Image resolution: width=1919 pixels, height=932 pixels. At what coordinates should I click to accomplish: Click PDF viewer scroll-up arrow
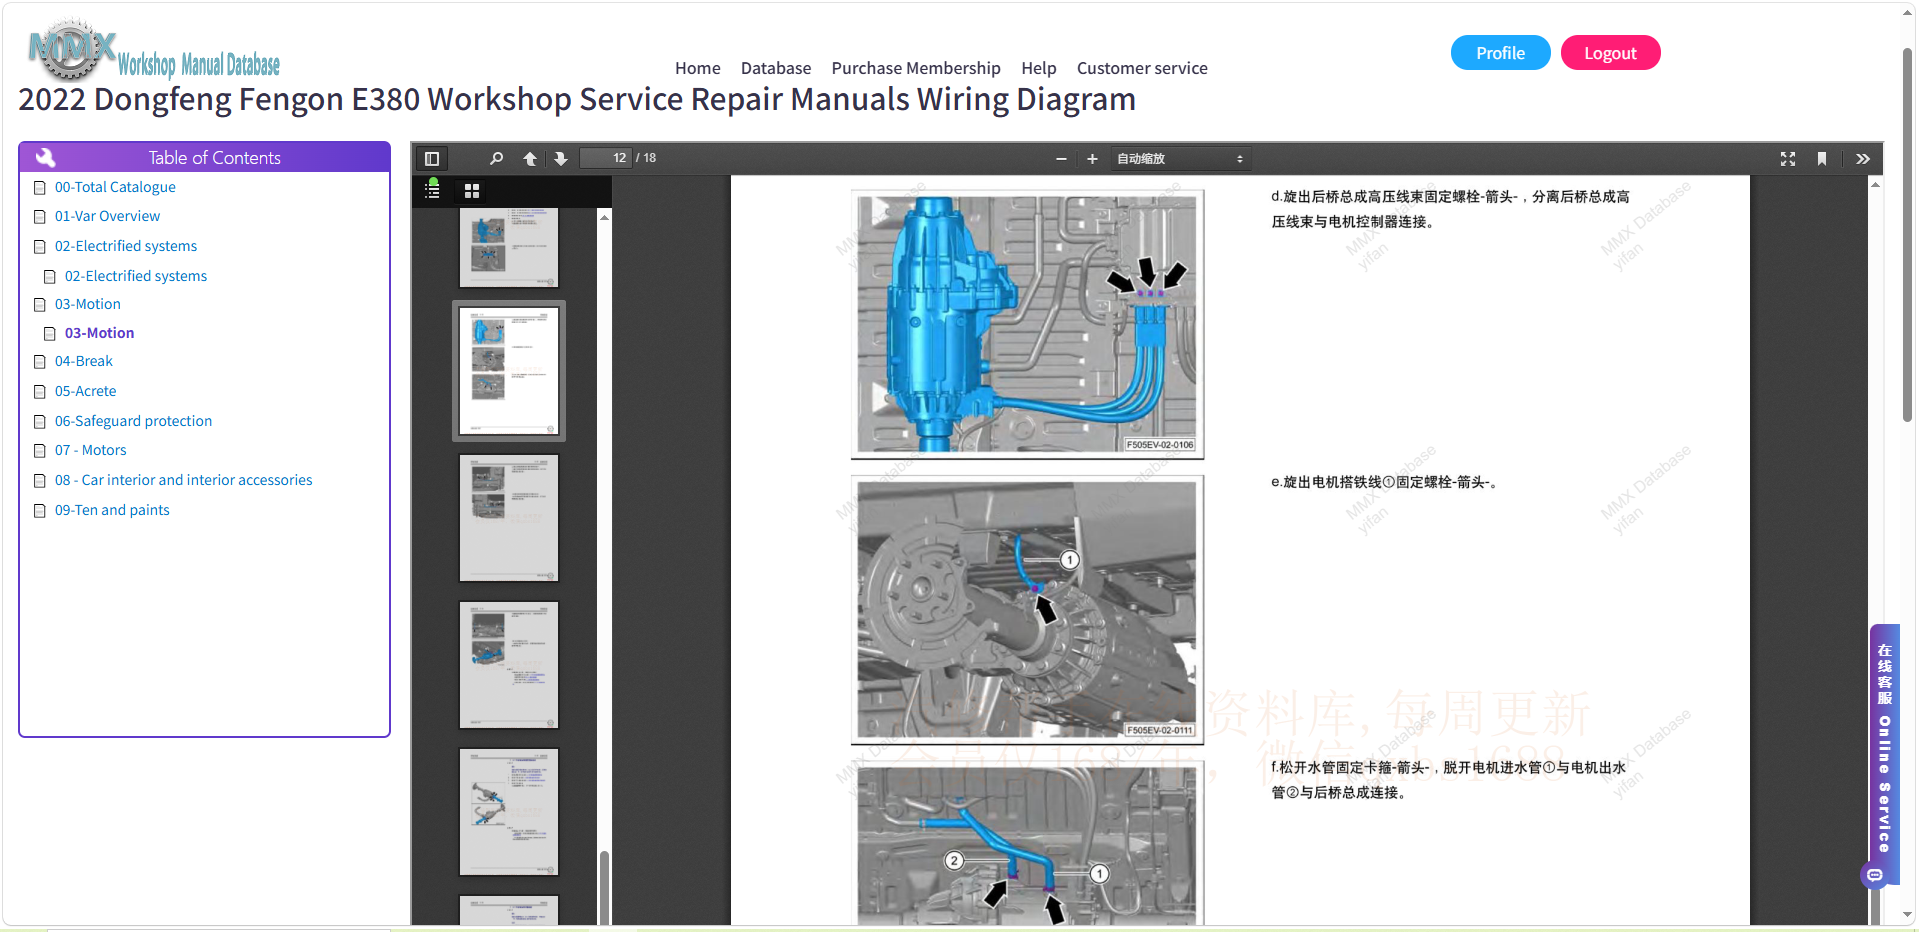(1875, 185)
